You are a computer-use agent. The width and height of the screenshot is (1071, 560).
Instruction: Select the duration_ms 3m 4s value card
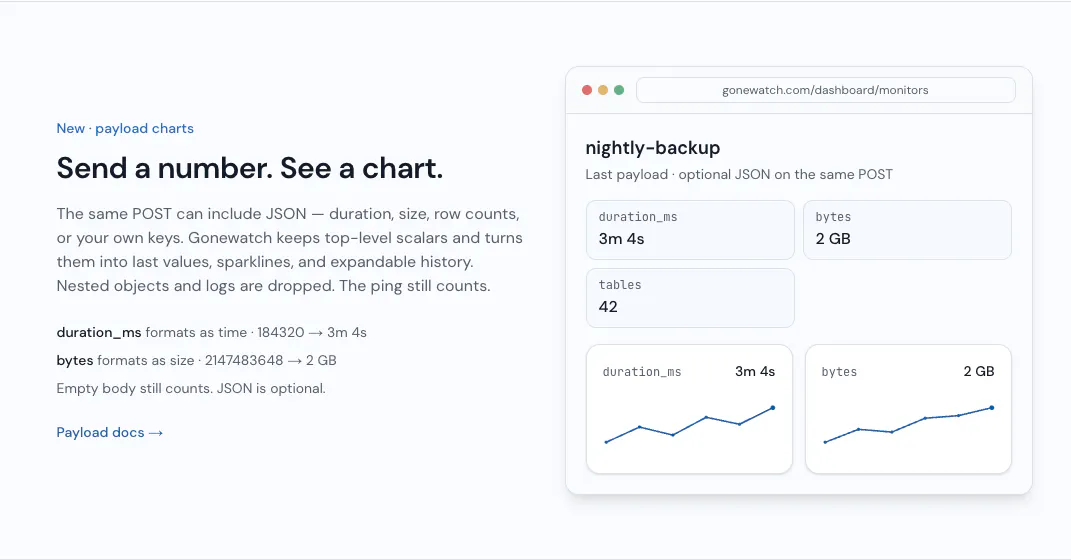[690, 229]
